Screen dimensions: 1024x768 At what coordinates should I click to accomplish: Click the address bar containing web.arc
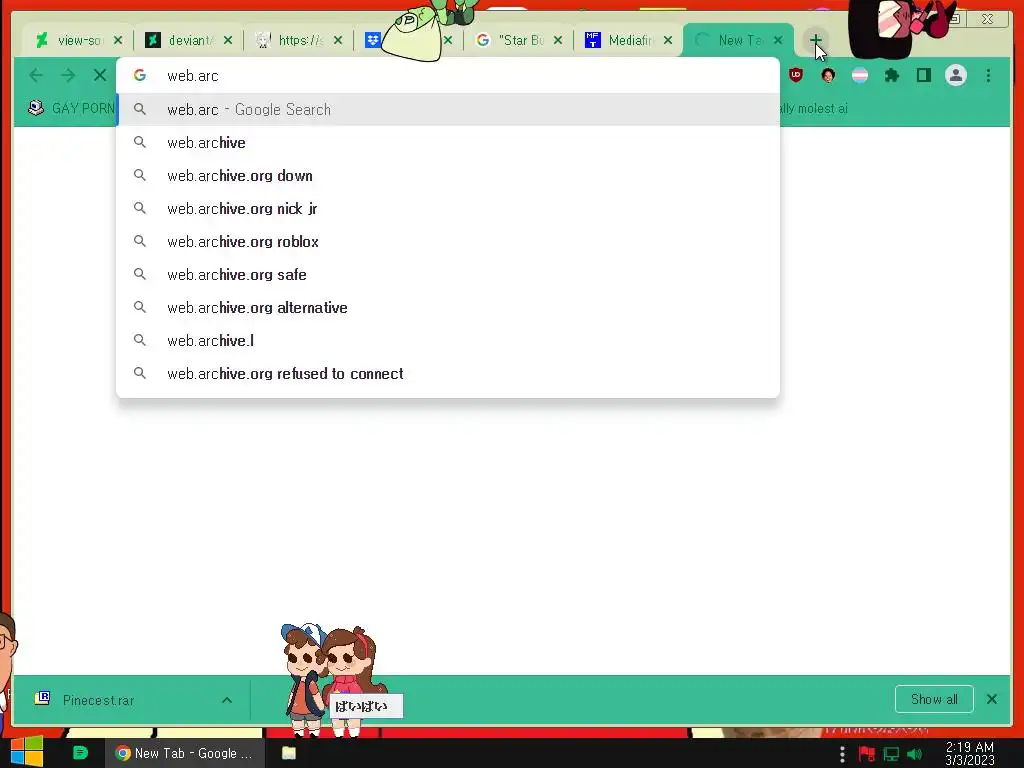pyautogui.click(x=448, y=76)
